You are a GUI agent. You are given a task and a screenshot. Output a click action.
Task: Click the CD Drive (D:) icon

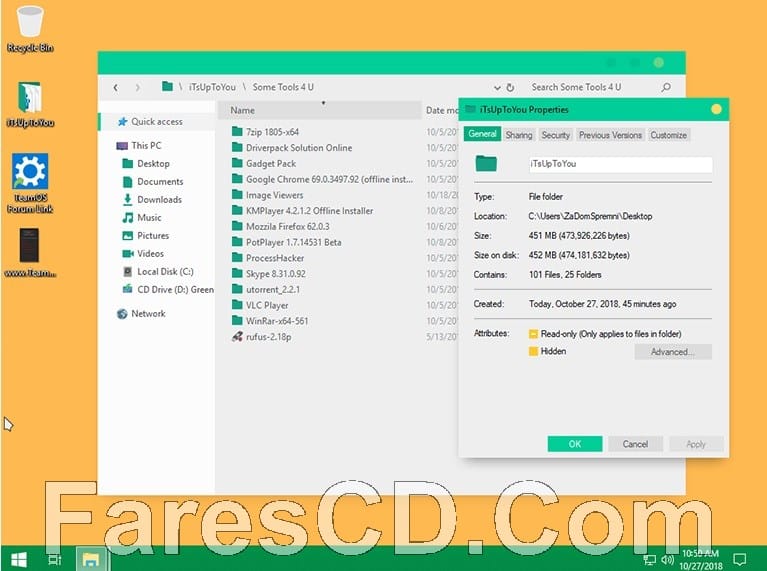pos(127,289)
